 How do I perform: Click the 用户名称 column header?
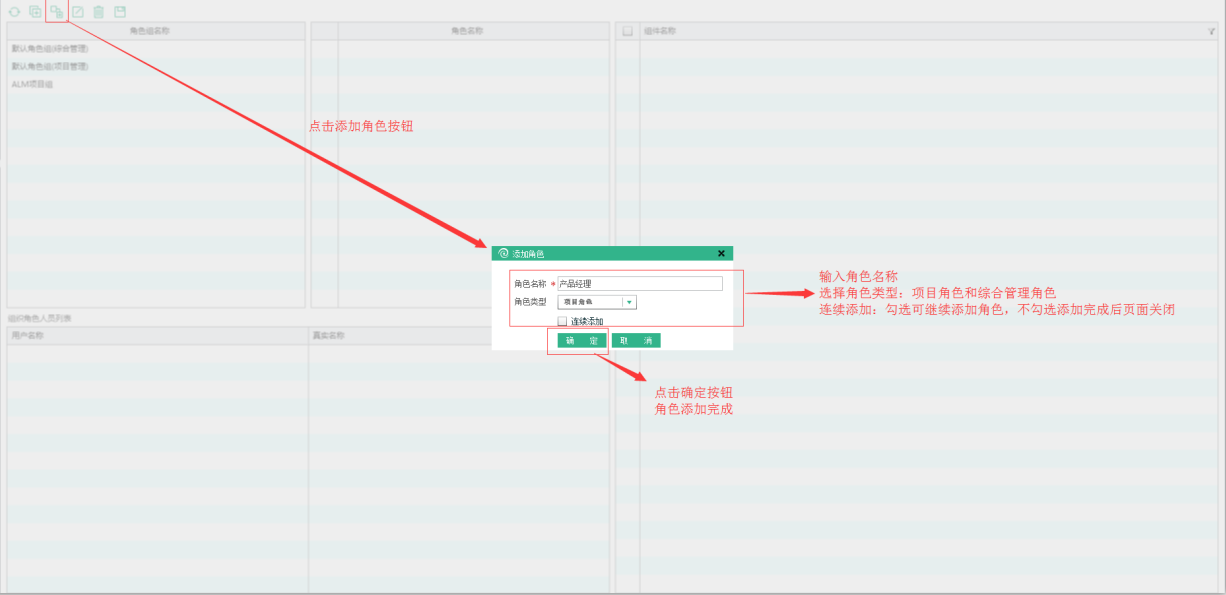point(158,335)
